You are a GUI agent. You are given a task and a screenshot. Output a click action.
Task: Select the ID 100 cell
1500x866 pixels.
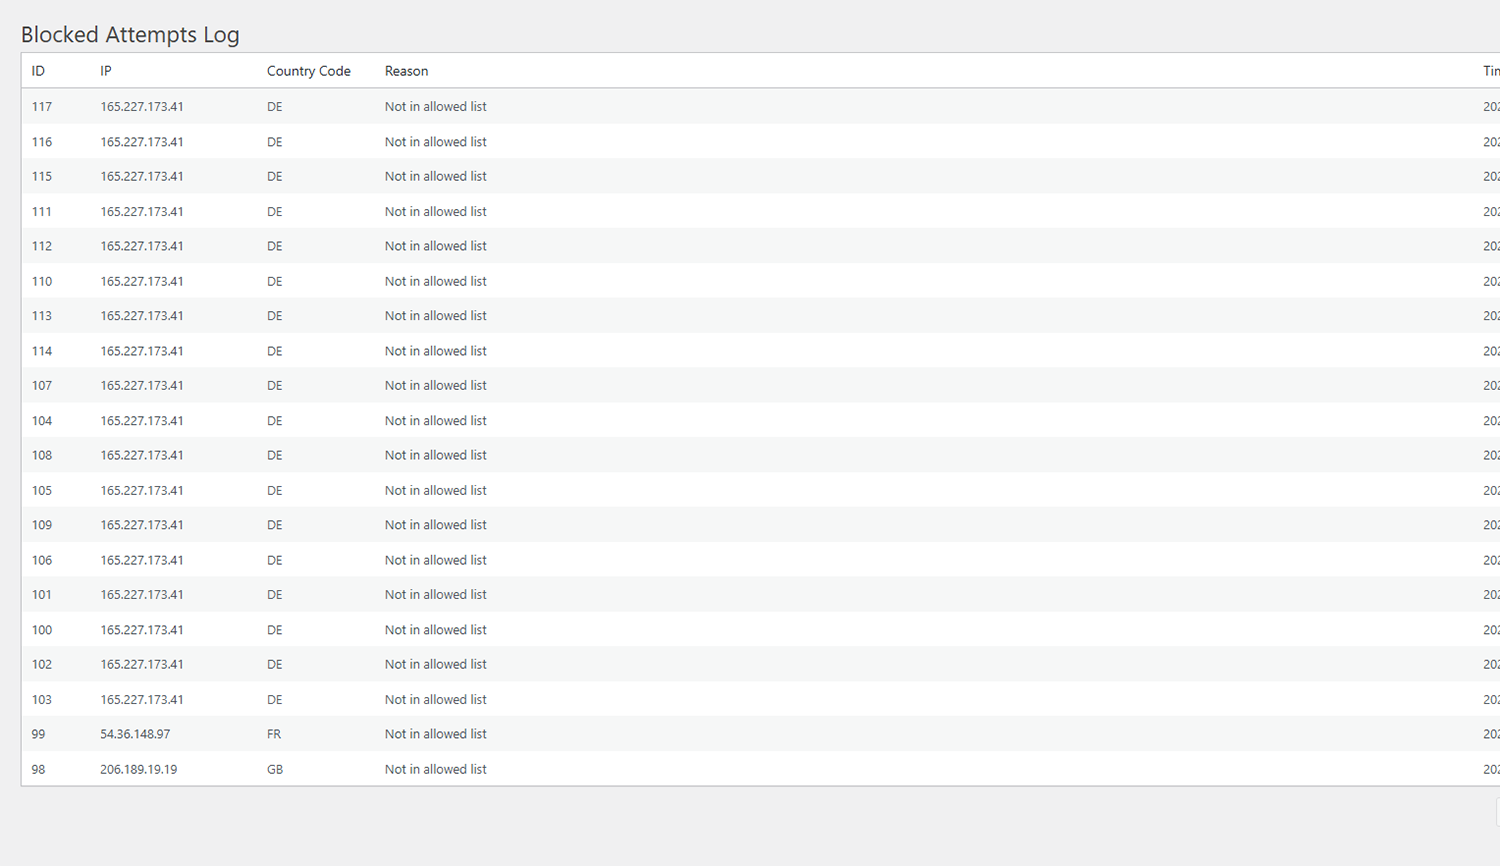(42, 630)
